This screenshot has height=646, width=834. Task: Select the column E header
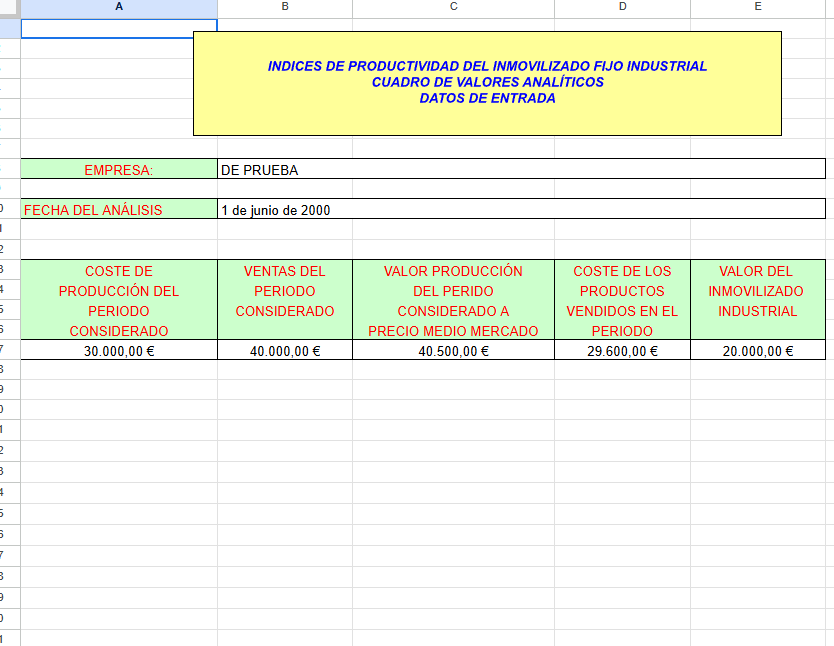point(757,8)
